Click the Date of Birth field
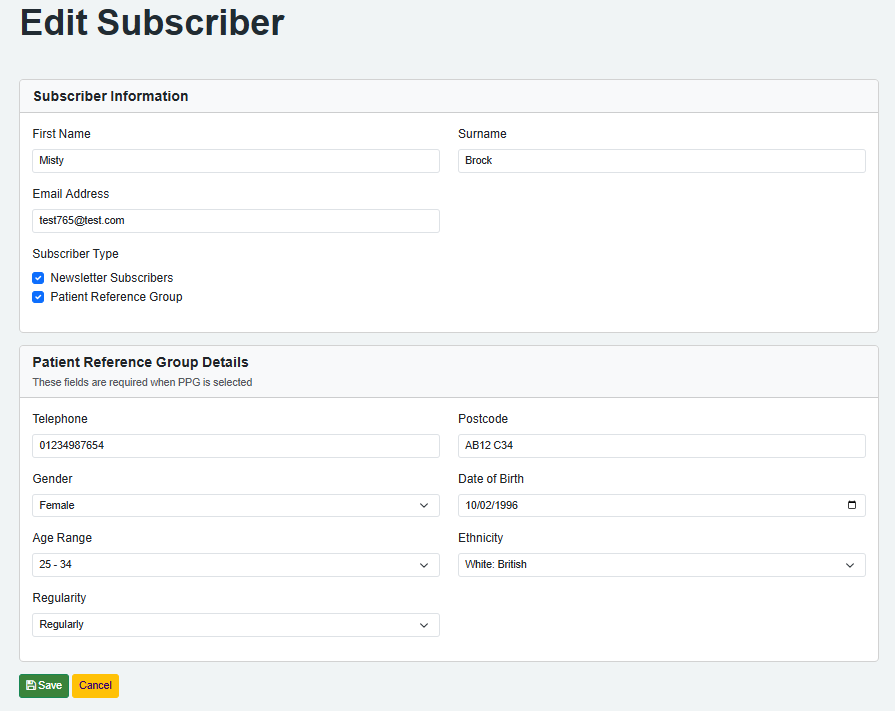Viewport: 895px width, 711px height. pos(640,506)
